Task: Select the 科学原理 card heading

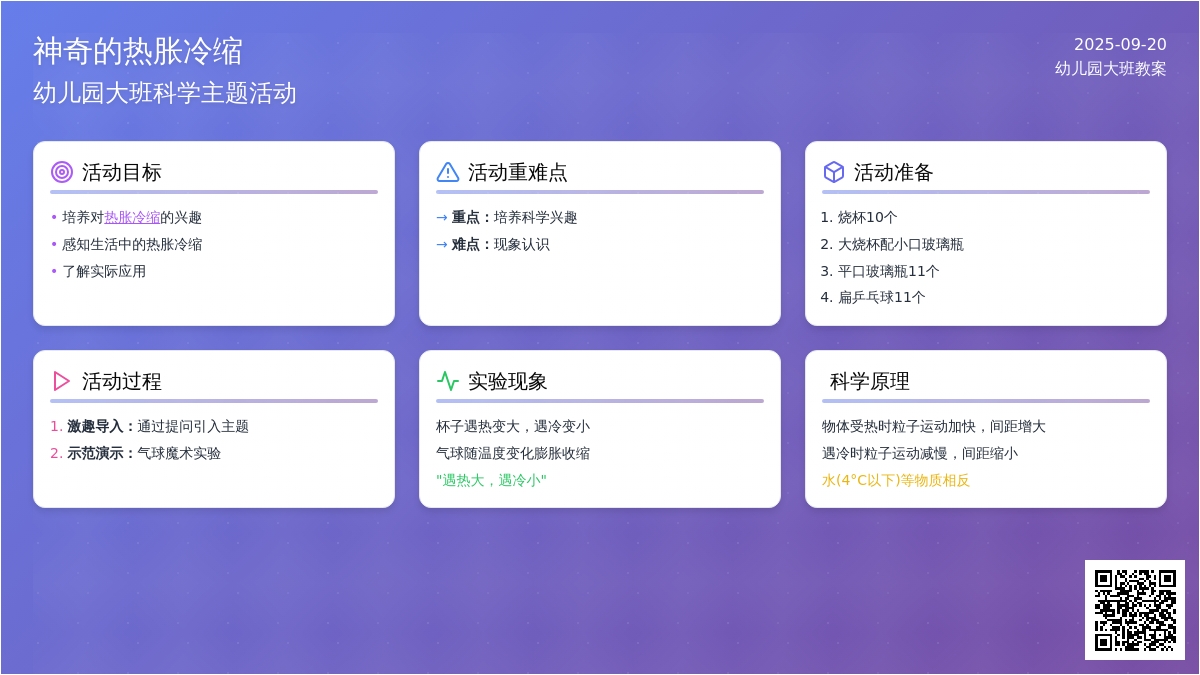Action: click(869, 381)
